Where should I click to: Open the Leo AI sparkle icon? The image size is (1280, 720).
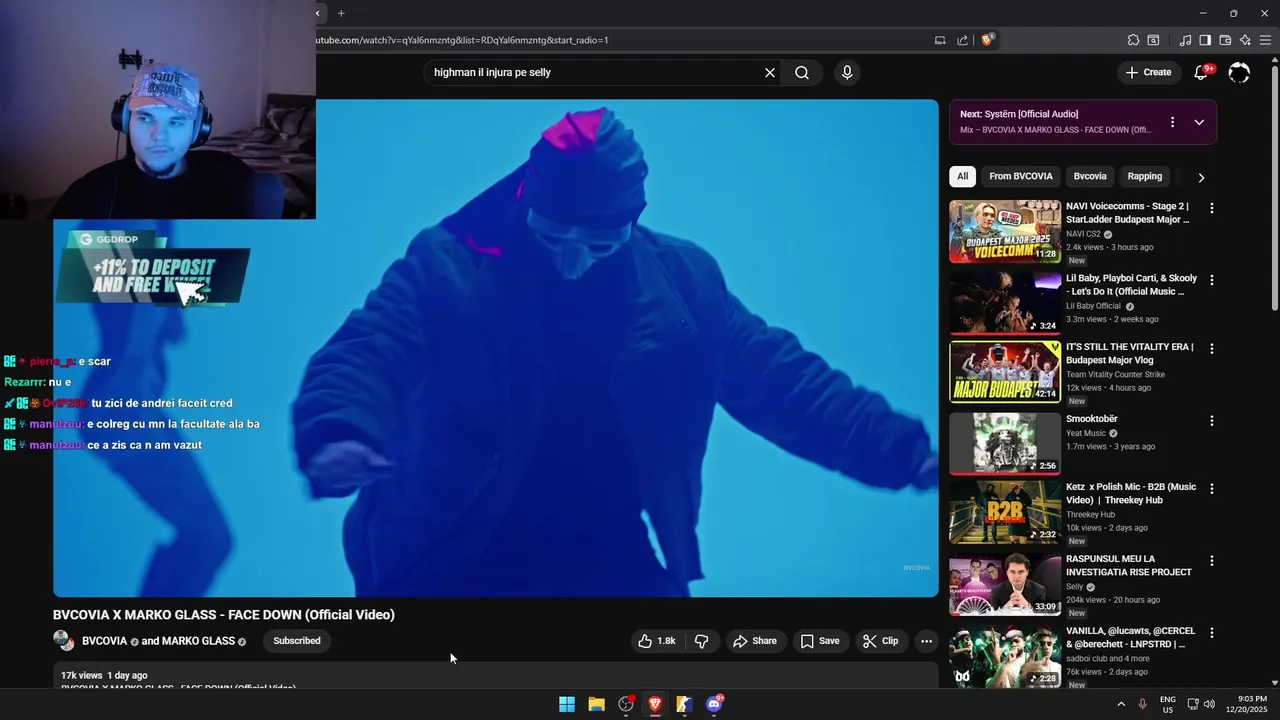(1245, 40)
